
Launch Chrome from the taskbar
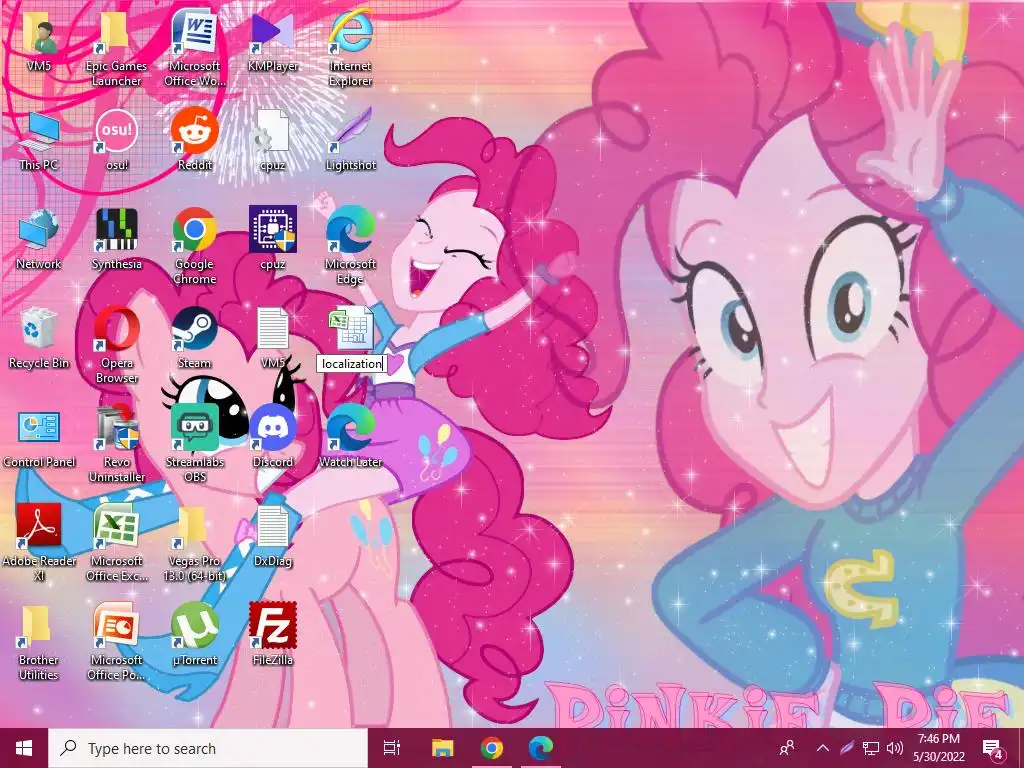[492, 748]
